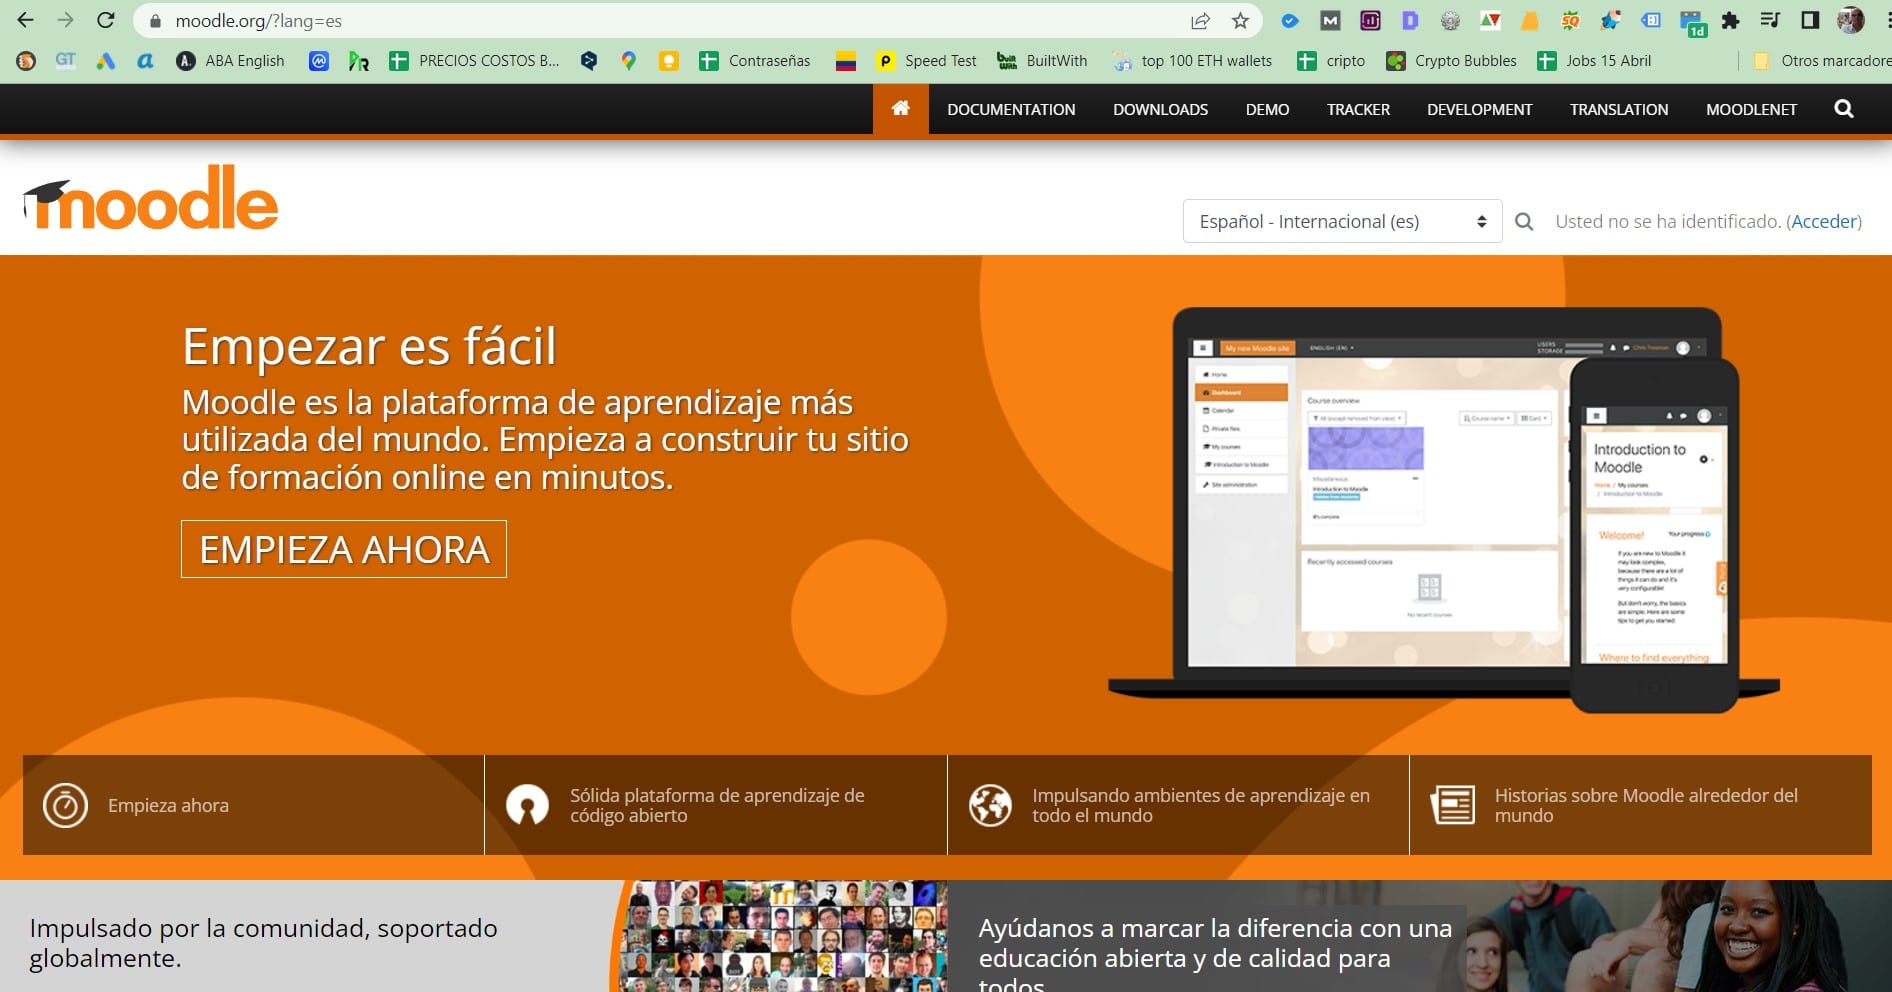The image size is (1892, 992).
Task: Open the top 100 ETH wallets bookmark
Action: (1193, 61)
